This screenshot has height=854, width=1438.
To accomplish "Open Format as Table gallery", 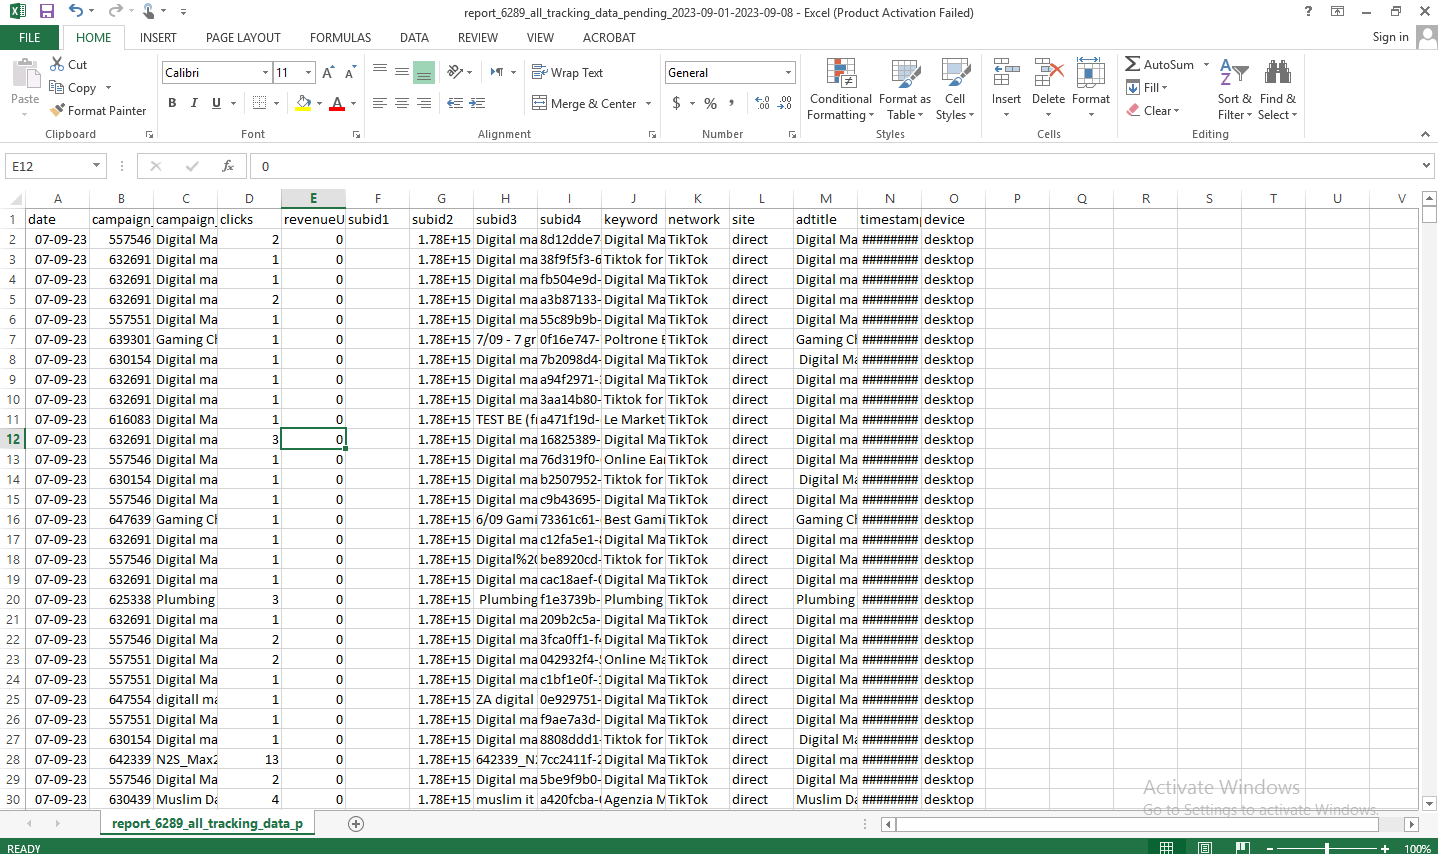I will (x=905, y=89).
